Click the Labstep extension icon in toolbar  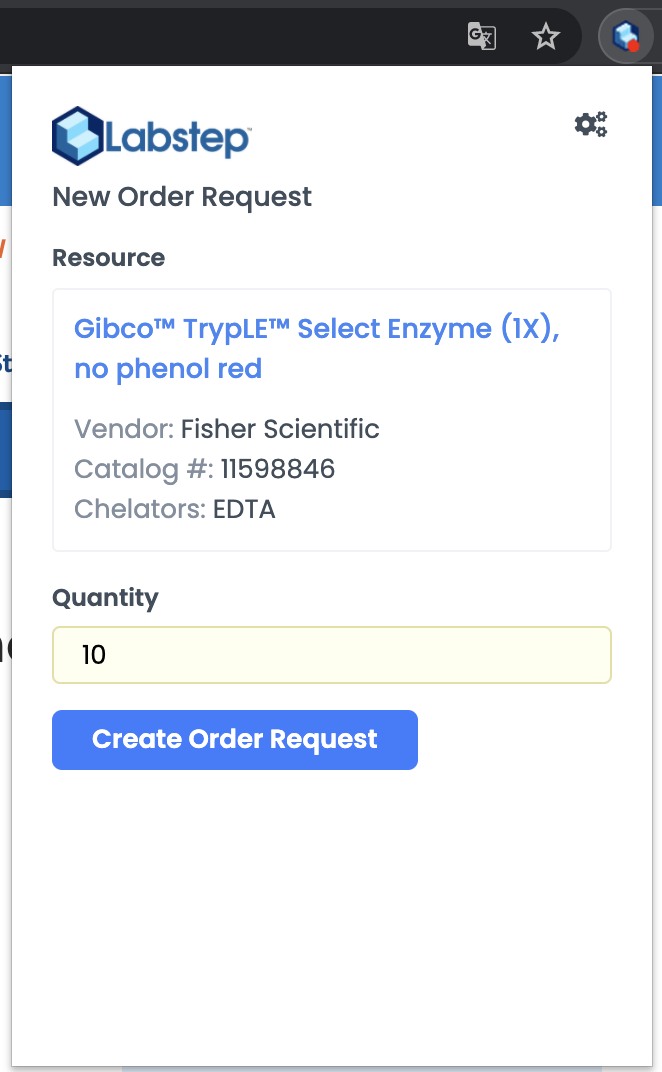click(625, 38)
